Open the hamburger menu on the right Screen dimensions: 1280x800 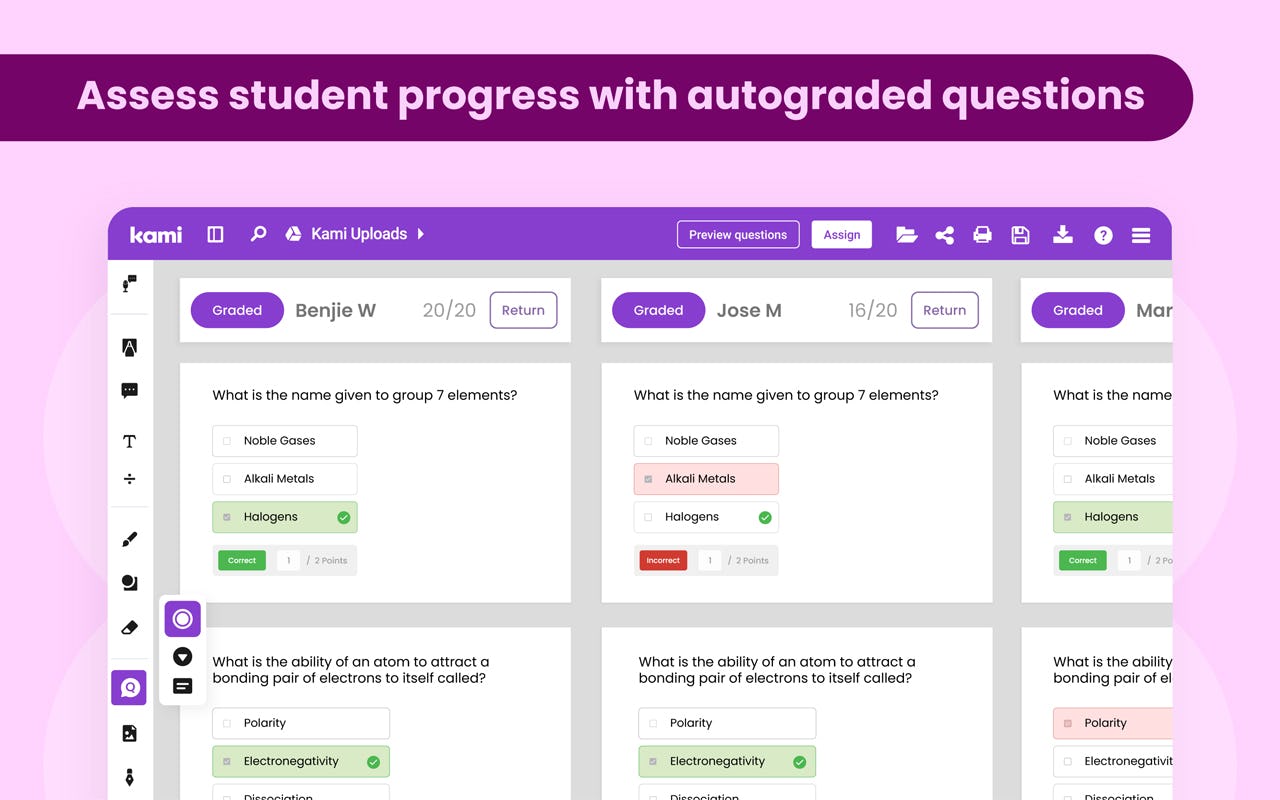(1140, 234)
